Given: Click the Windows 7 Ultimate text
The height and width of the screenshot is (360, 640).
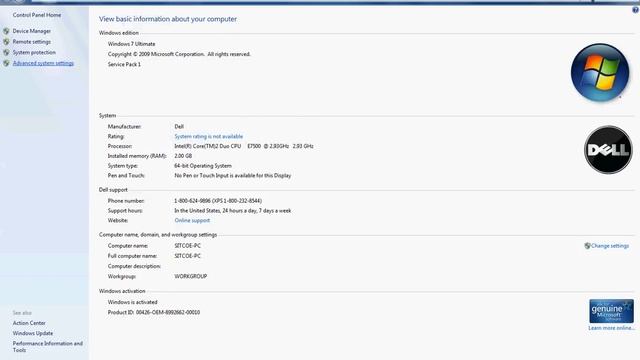Looking at the screenshot, I should coord(131,44).
